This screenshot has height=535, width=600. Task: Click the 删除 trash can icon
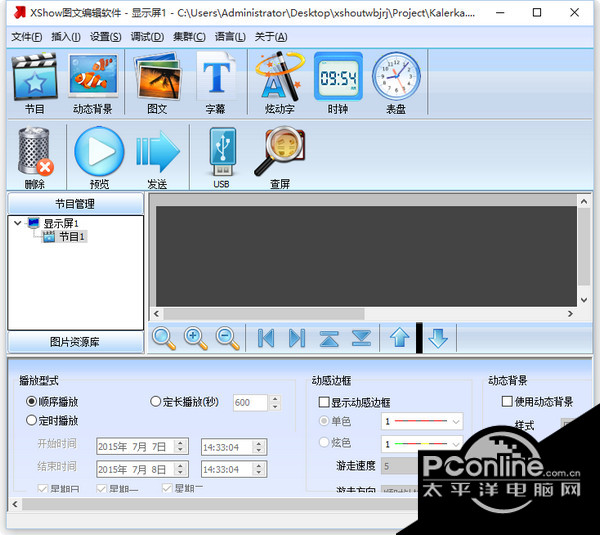tap(35, 151)
